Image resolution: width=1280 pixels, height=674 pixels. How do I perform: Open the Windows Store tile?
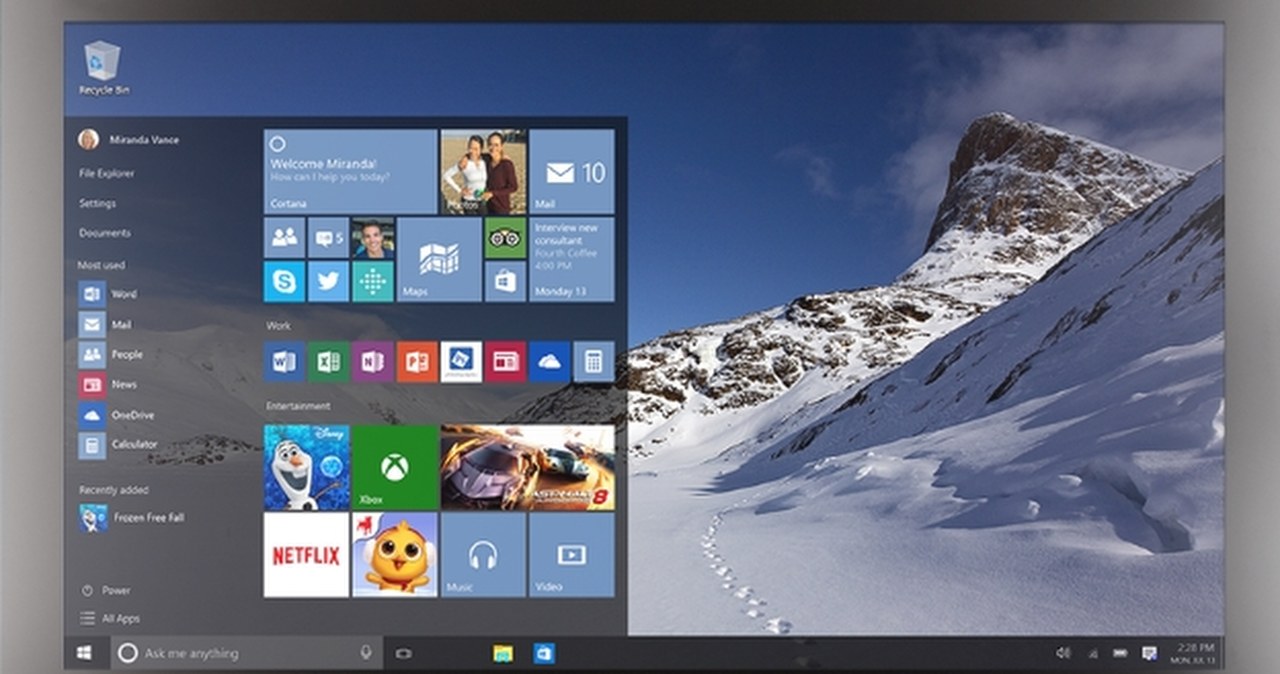click(505, 282)
